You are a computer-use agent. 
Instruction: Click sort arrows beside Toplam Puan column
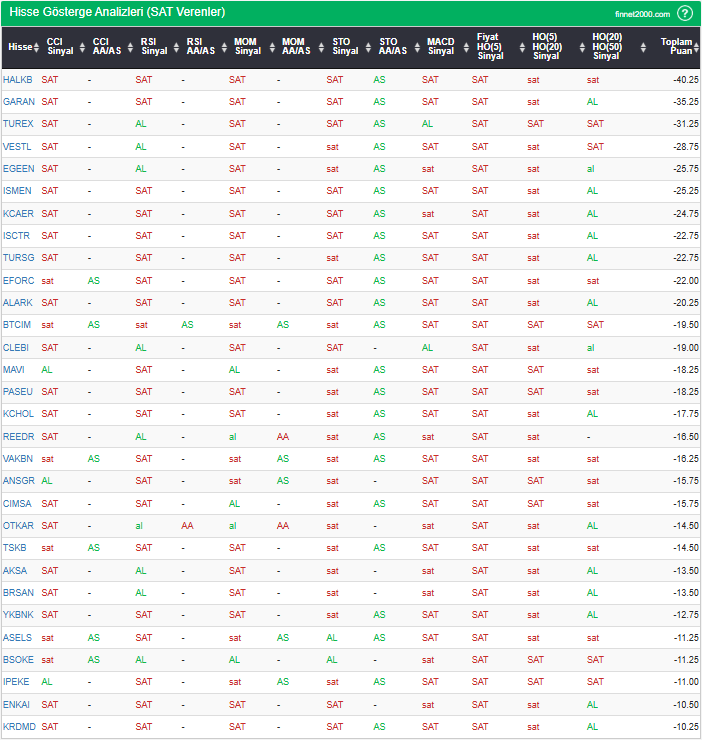point(694,47)
